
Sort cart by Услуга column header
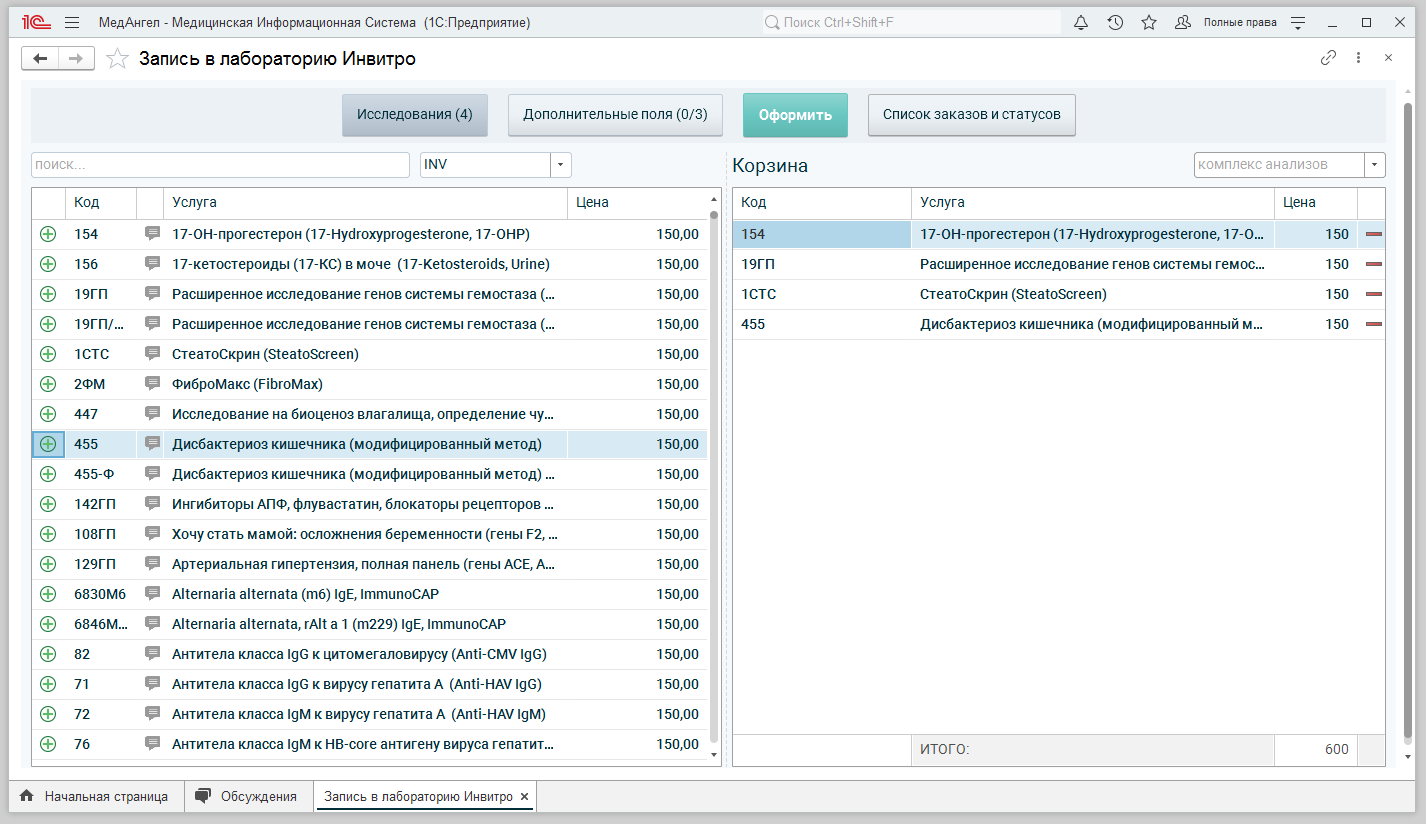point(1092,202)
